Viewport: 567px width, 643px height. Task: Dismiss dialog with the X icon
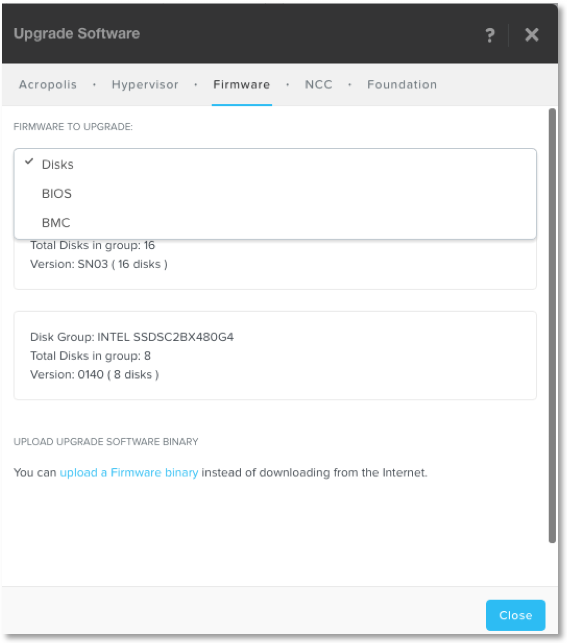[532, 35]
